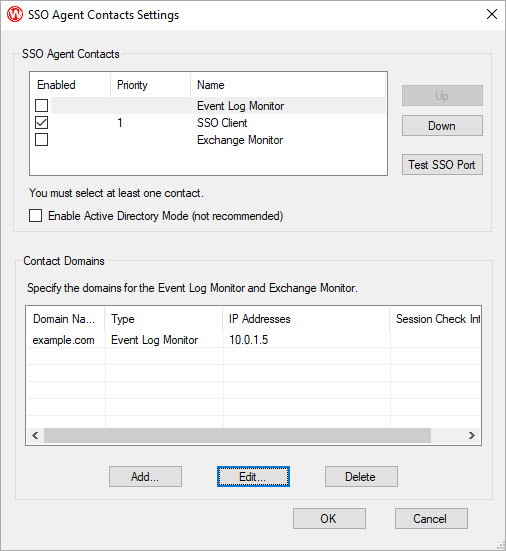
Task: Select the example.com domain entry
Action: coord(64,340)
